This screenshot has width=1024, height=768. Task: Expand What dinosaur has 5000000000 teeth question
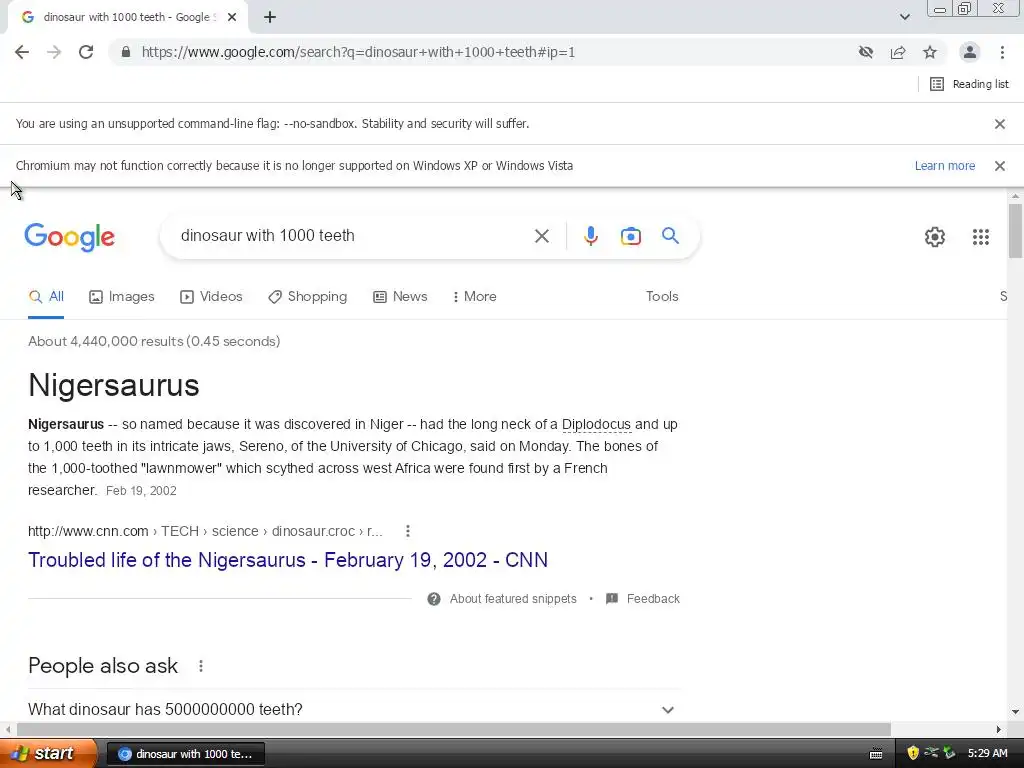coord(355,709)
